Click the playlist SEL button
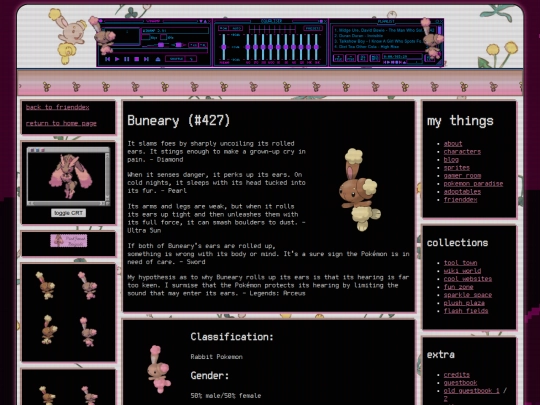Viewport: 540px width, 405px height. tap(363, 58)
